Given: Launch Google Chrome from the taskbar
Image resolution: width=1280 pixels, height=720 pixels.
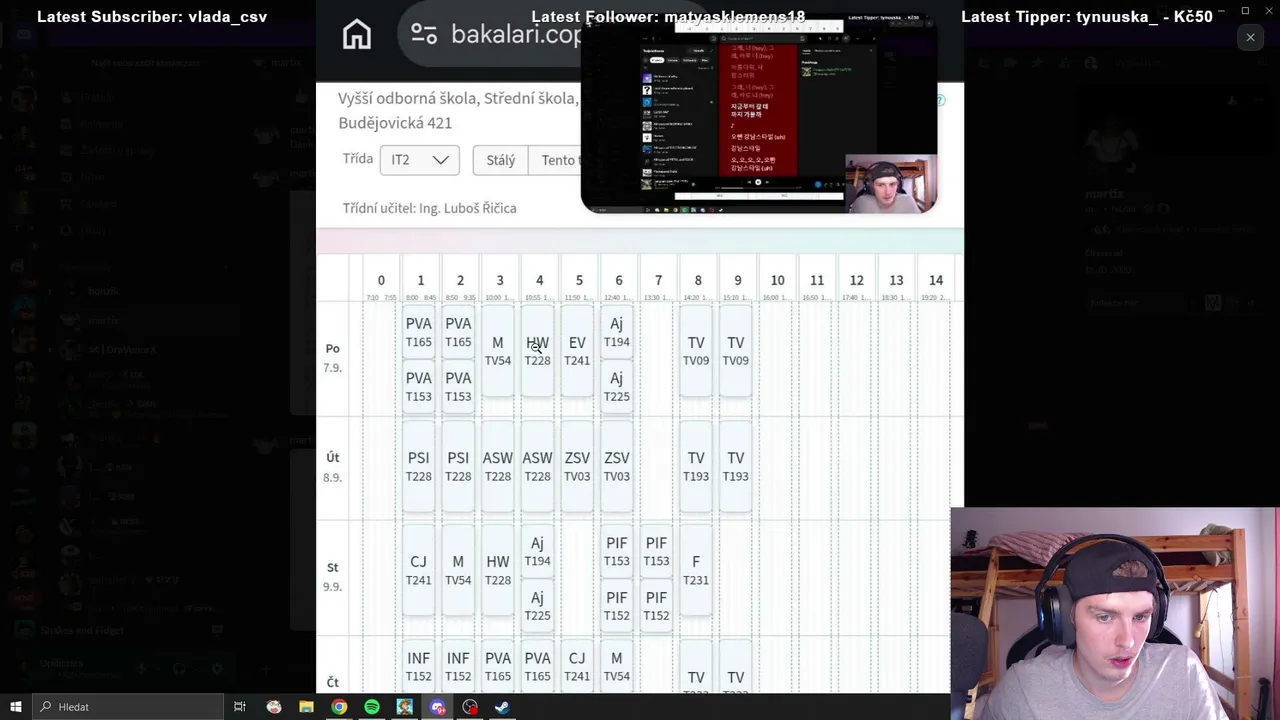Looking at the screenshot, I should click(339, 707).
